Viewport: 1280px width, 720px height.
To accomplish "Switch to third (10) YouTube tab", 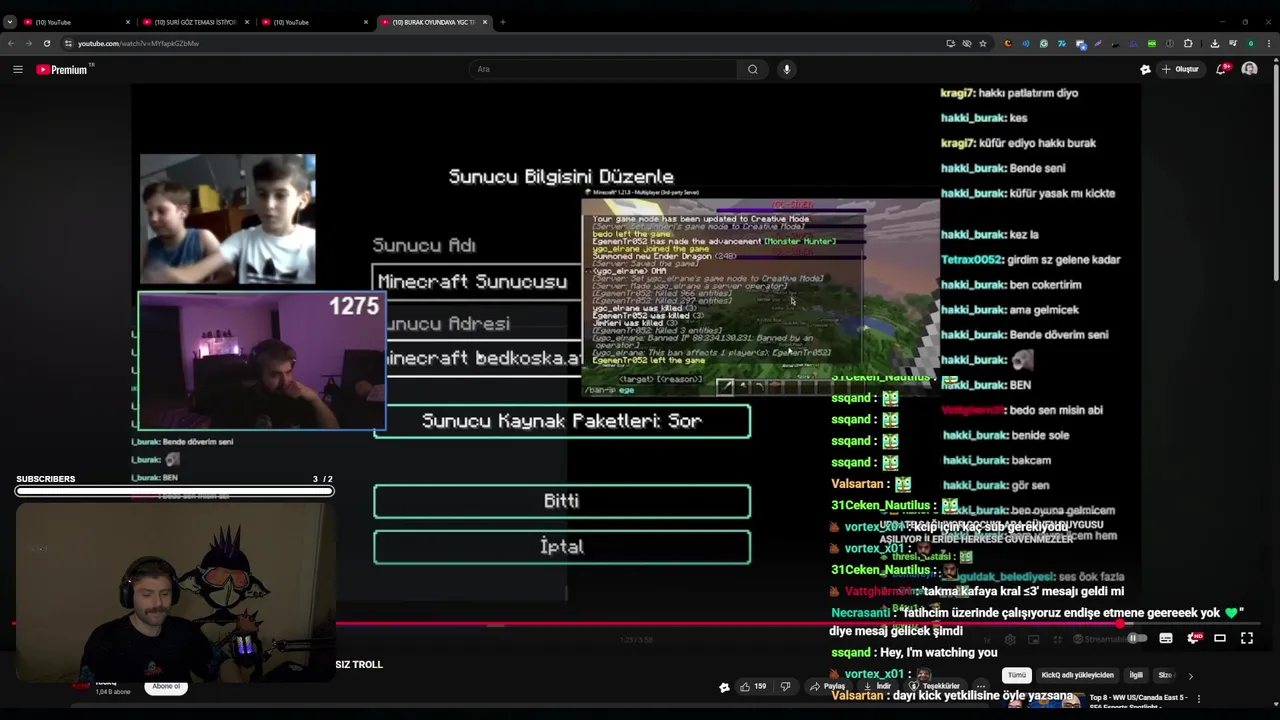I will pyautogui.click(x=313, y=22).
